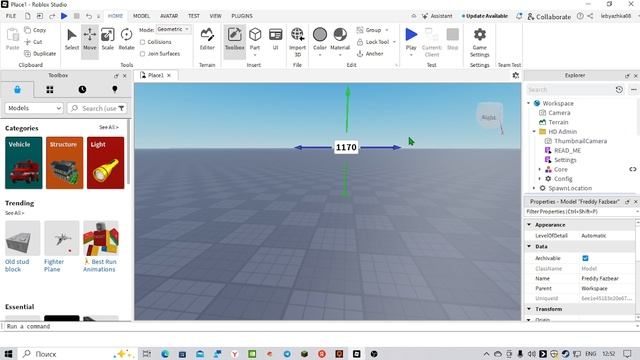The image size is (640, 360).
Task: Switch to the AVATAR ribbon tab
Action: click(169, 16)
